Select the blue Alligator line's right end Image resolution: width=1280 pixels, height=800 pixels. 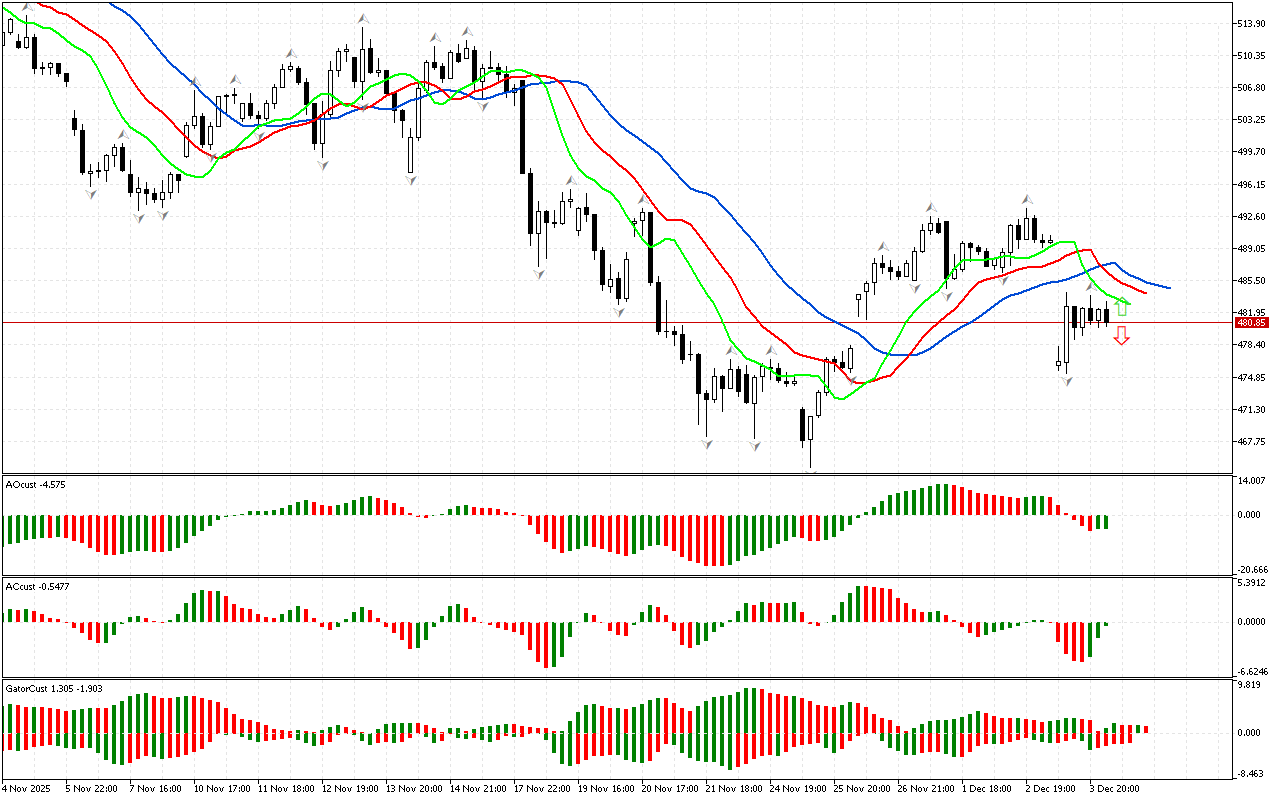tap(1168, 288)
